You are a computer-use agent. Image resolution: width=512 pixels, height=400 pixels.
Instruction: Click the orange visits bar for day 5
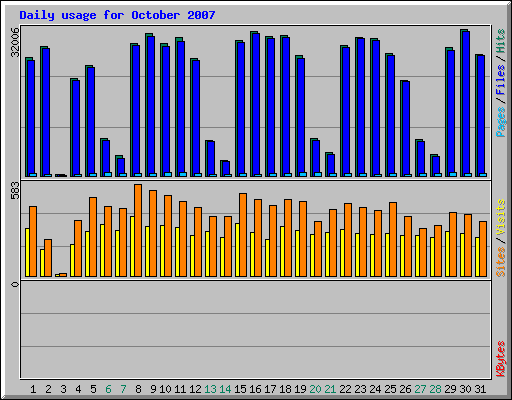coord(93,237)
